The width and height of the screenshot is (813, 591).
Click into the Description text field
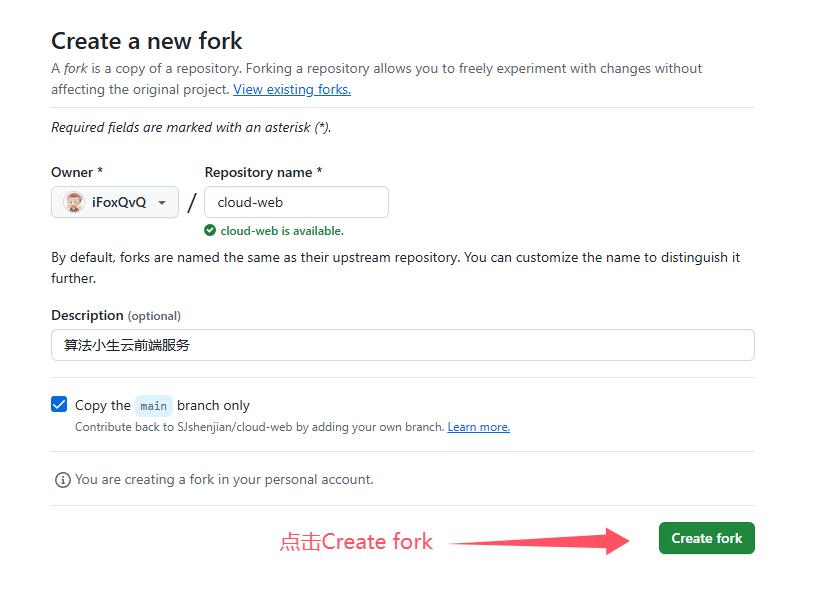402,345
